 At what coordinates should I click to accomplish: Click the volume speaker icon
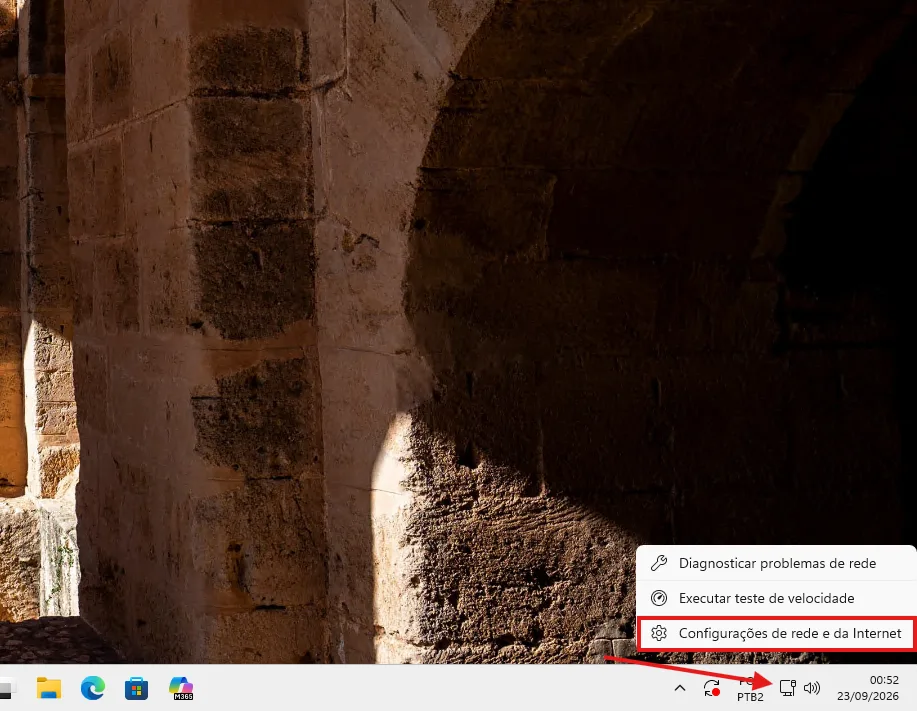(x=812, y=688)
